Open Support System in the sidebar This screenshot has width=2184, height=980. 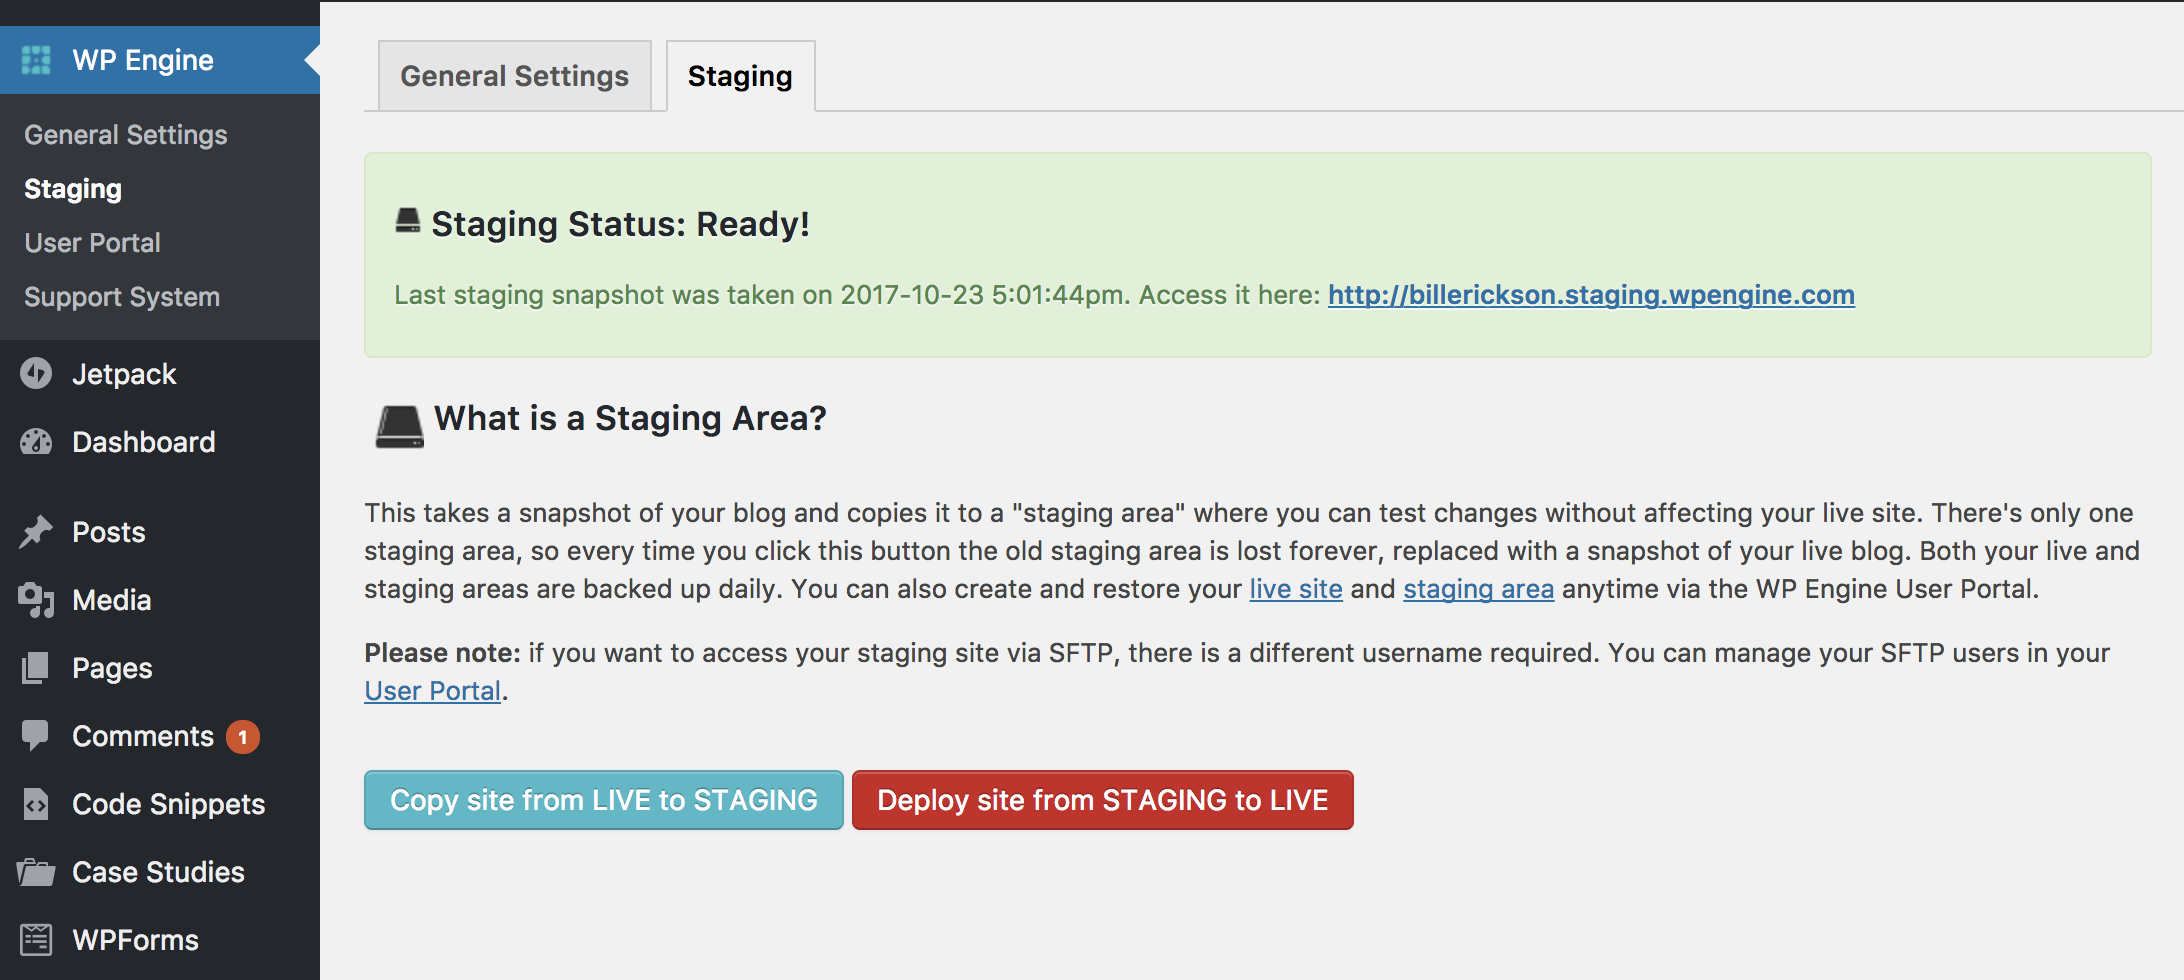pyautogui.click(x=122, y=297)
